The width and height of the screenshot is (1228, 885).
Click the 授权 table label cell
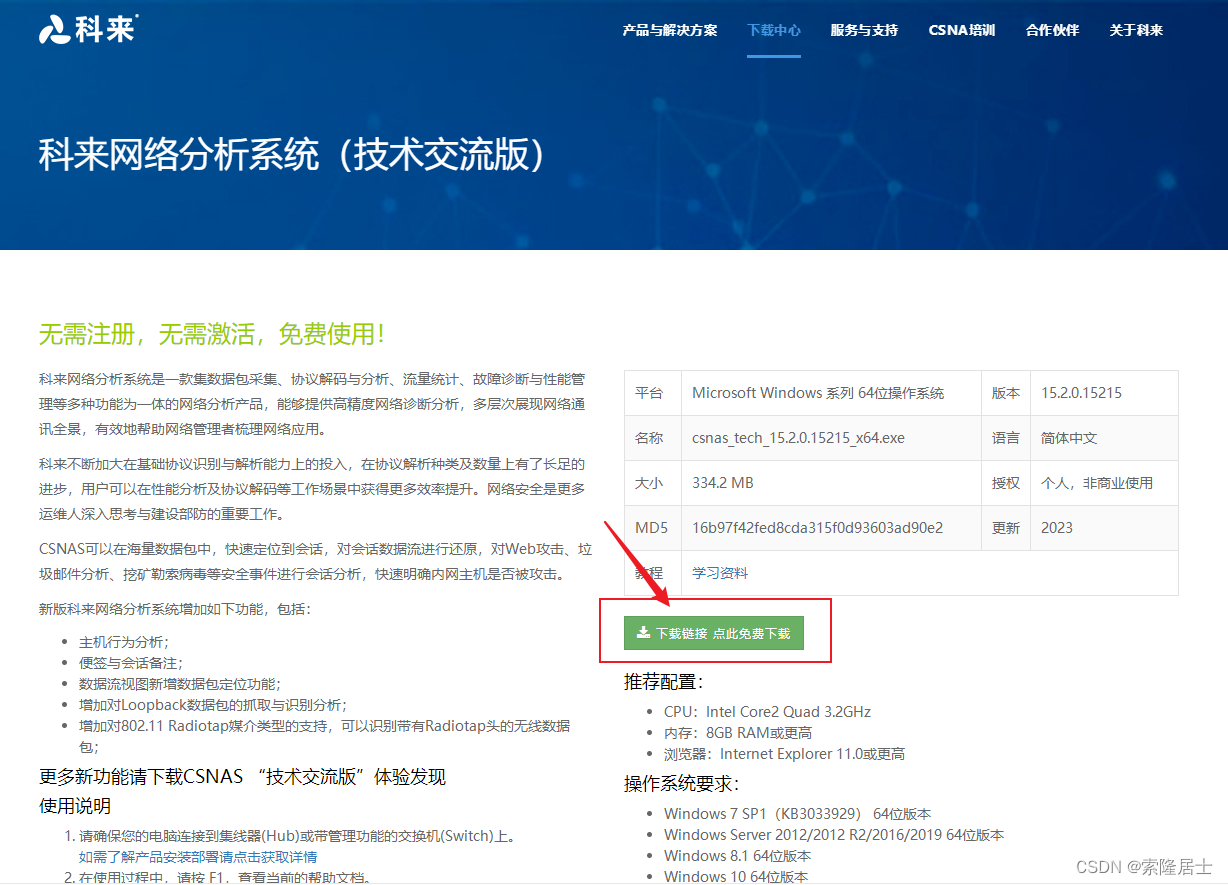[1006, 483]
